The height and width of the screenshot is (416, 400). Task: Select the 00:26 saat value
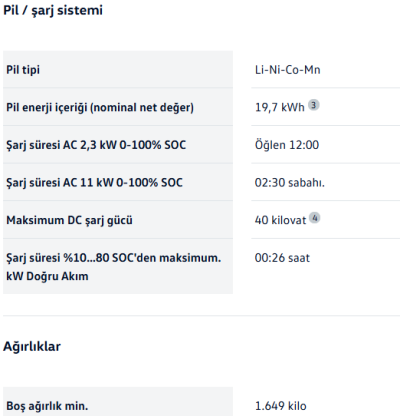pyautogui.click(x=282, y=258)
